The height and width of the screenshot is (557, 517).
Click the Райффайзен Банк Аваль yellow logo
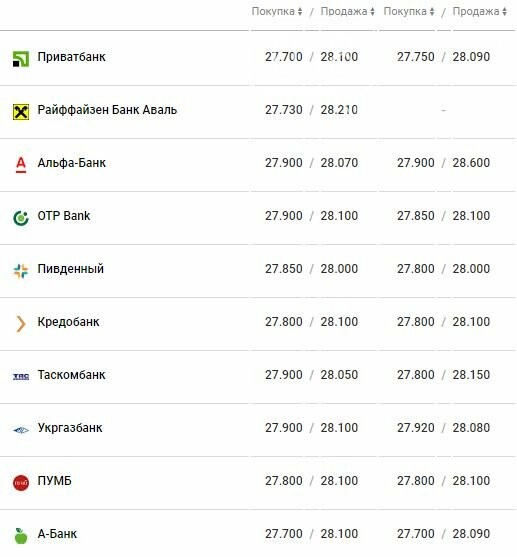pos(21,112)
